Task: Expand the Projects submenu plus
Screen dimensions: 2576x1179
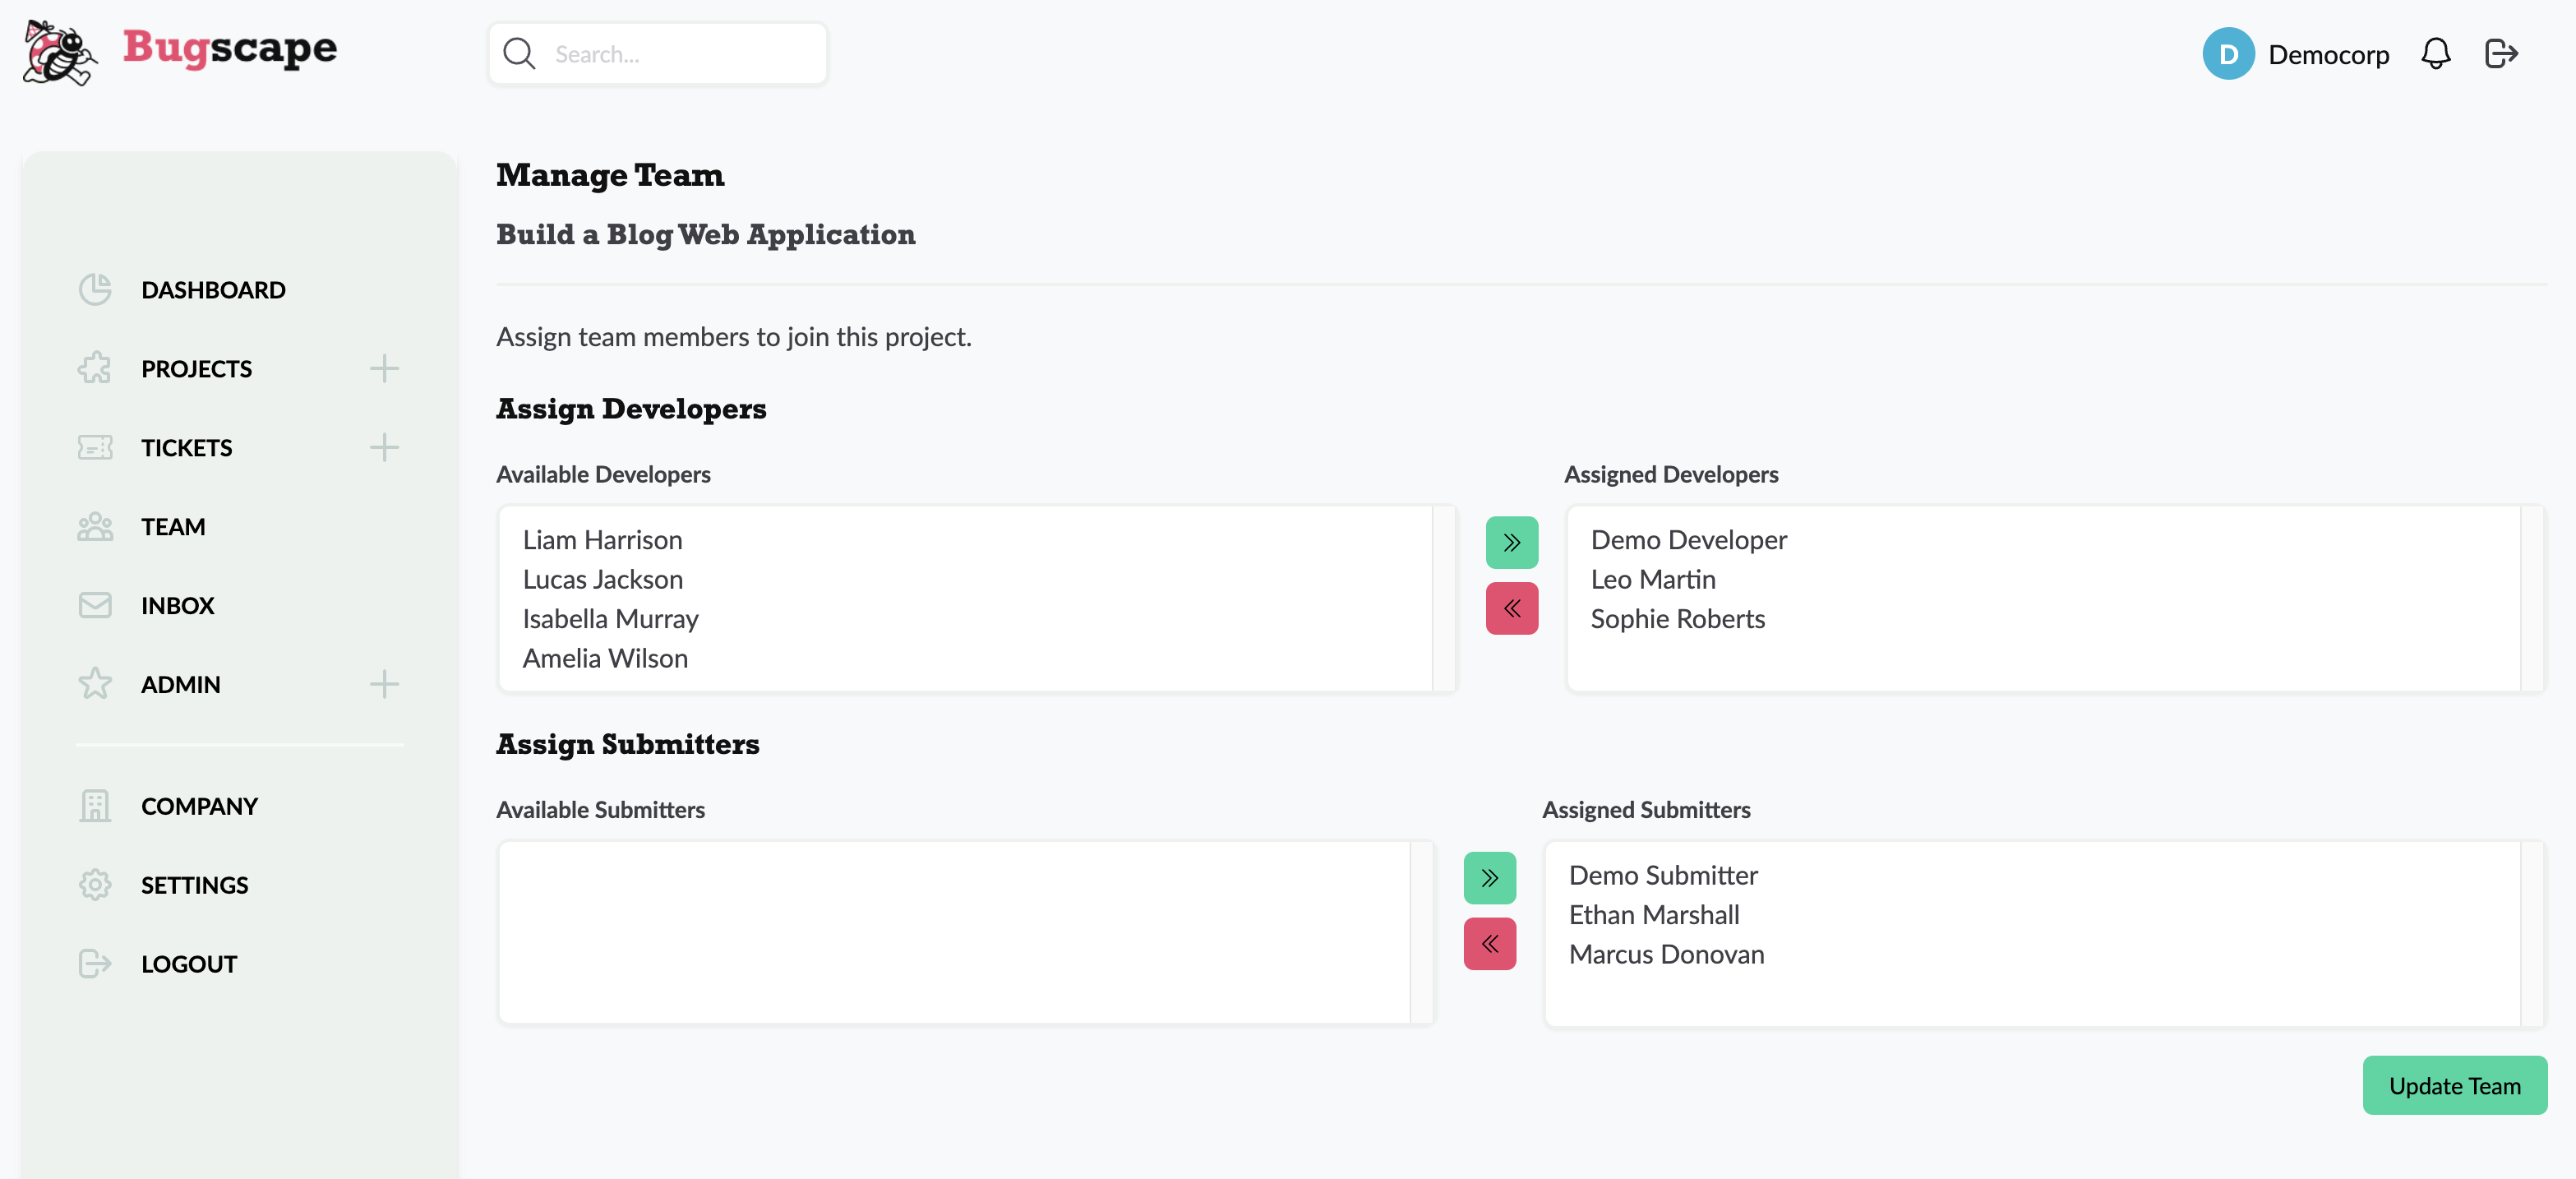Action: point(384,369)
